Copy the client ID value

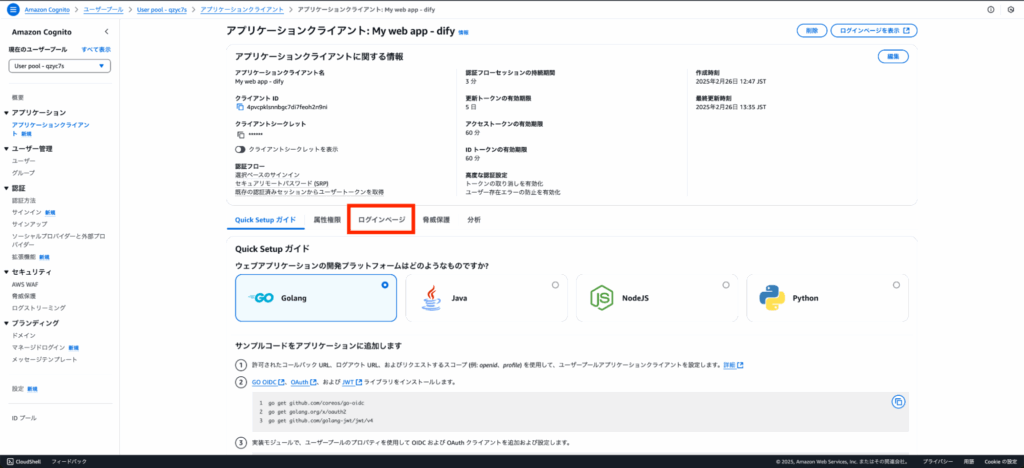[240, 106]
